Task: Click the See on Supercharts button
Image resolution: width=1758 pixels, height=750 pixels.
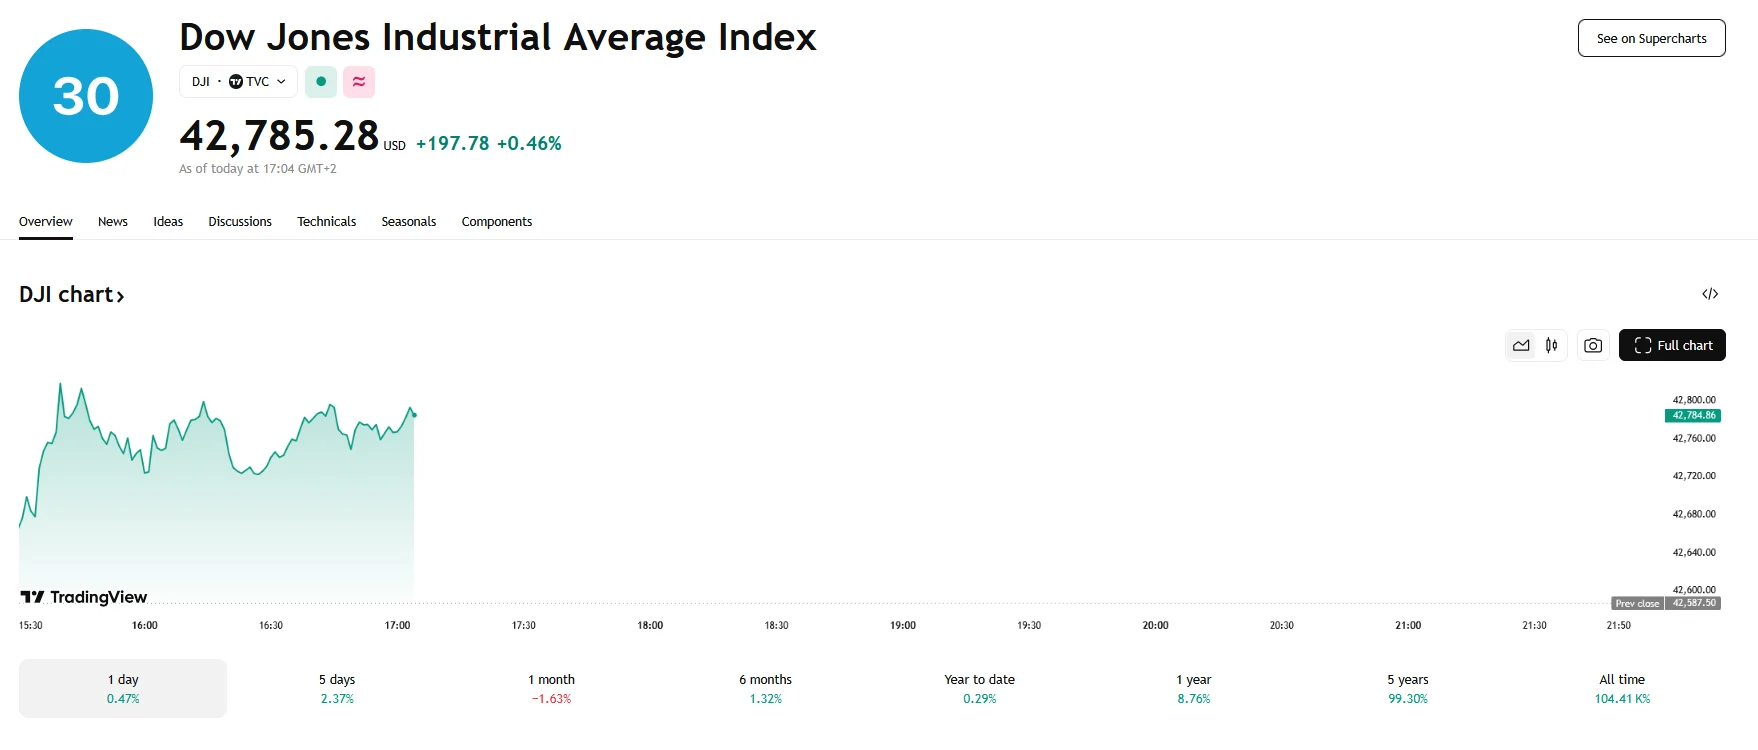Action: (x=1651, y=38)
